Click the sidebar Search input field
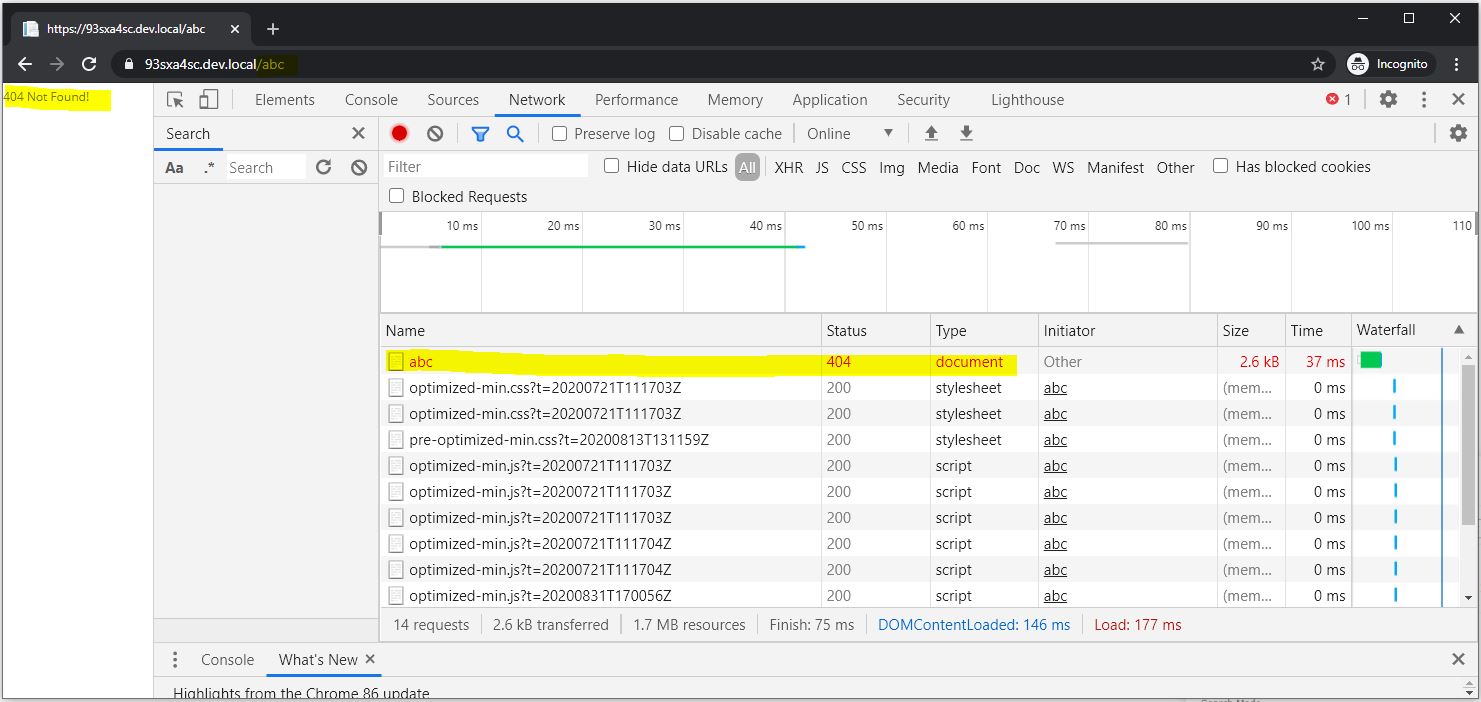Screen dimensions: 1481x702 tap(265, 167)
